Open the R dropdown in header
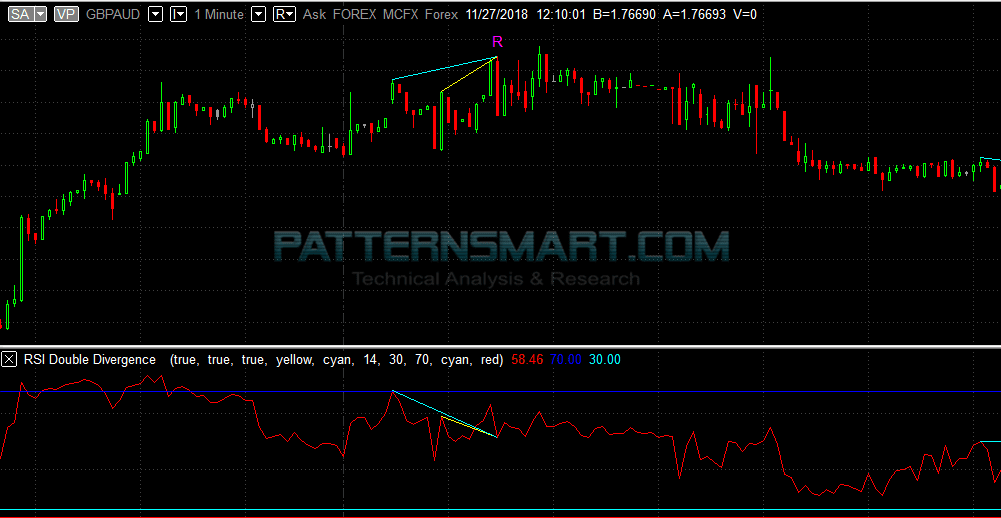 [284, 14]
